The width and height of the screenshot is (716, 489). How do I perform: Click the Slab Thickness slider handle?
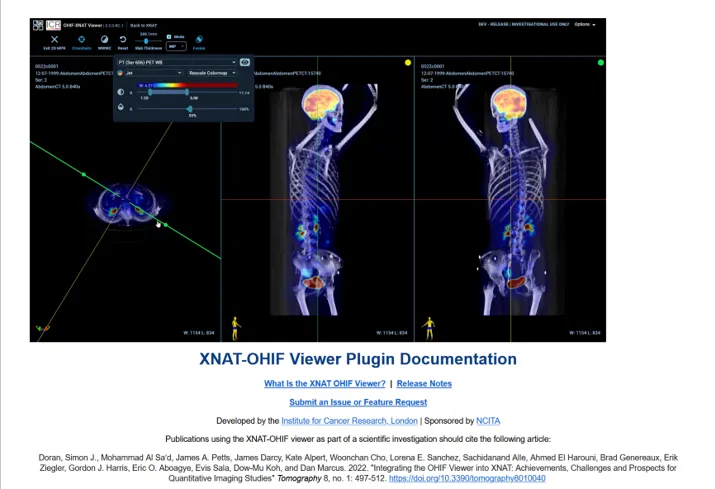146,41
